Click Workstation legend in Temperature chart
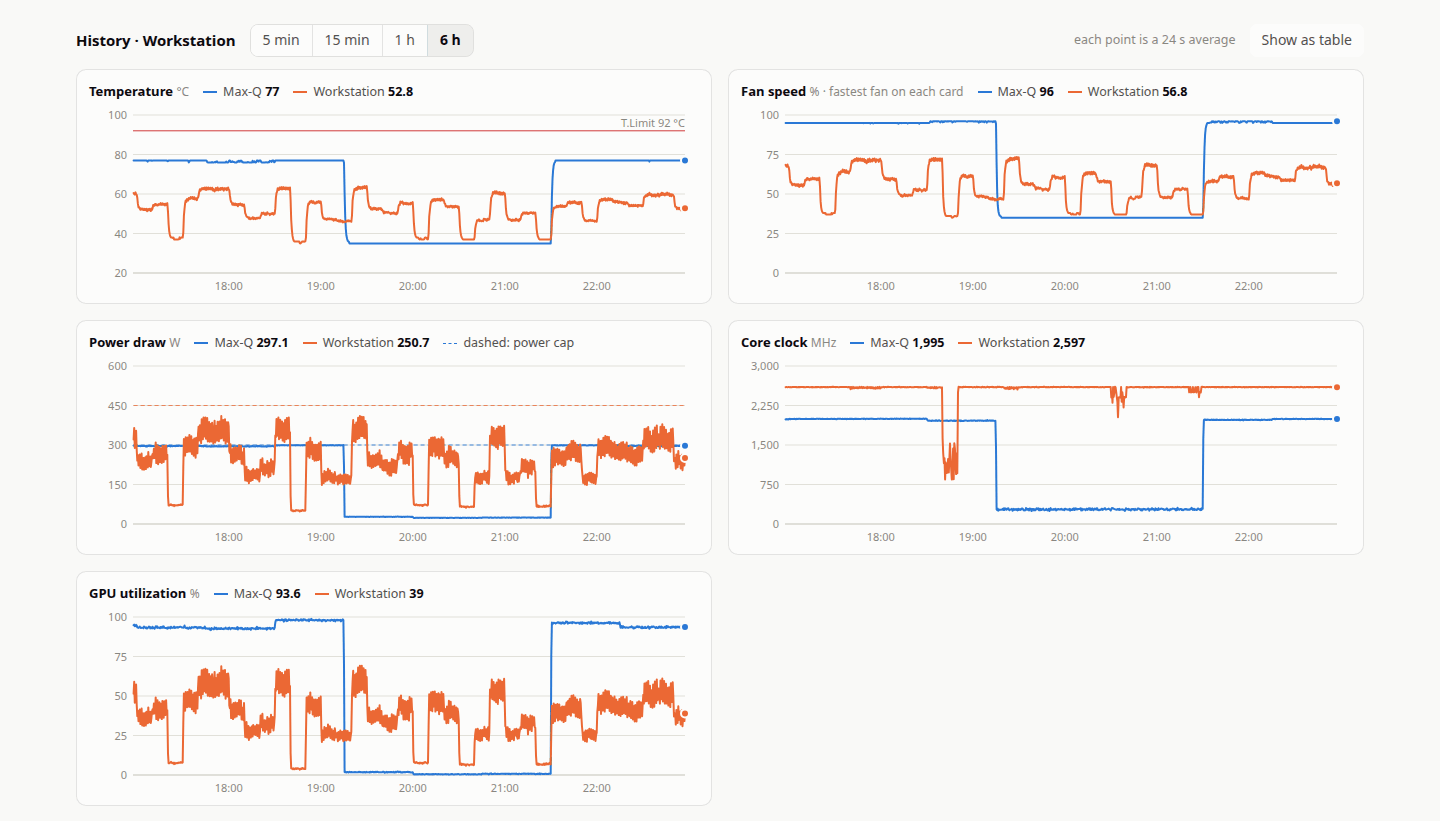The width and height of the screenshot is (1440, 821). tap(353, 91)
